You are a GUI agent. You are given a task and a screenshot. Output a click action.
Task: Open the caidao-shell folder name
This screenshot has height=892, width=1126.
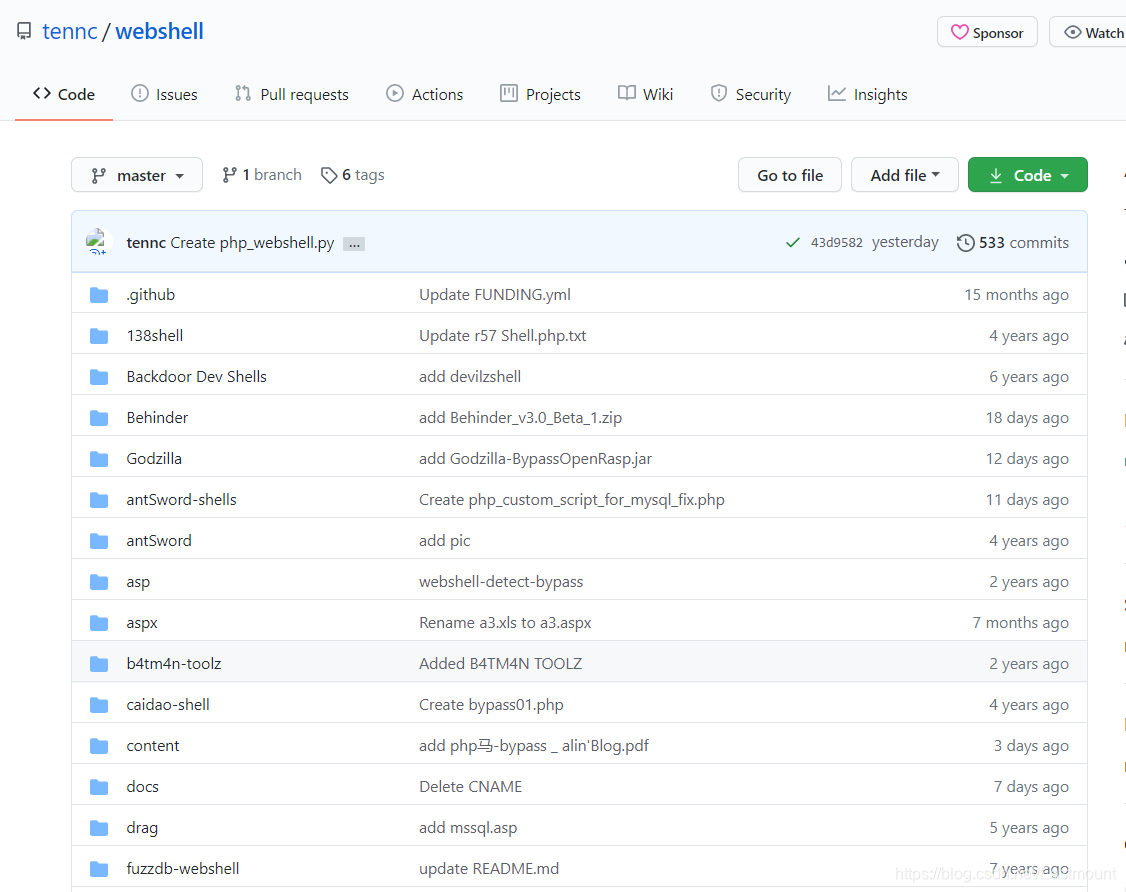(168, 705)
